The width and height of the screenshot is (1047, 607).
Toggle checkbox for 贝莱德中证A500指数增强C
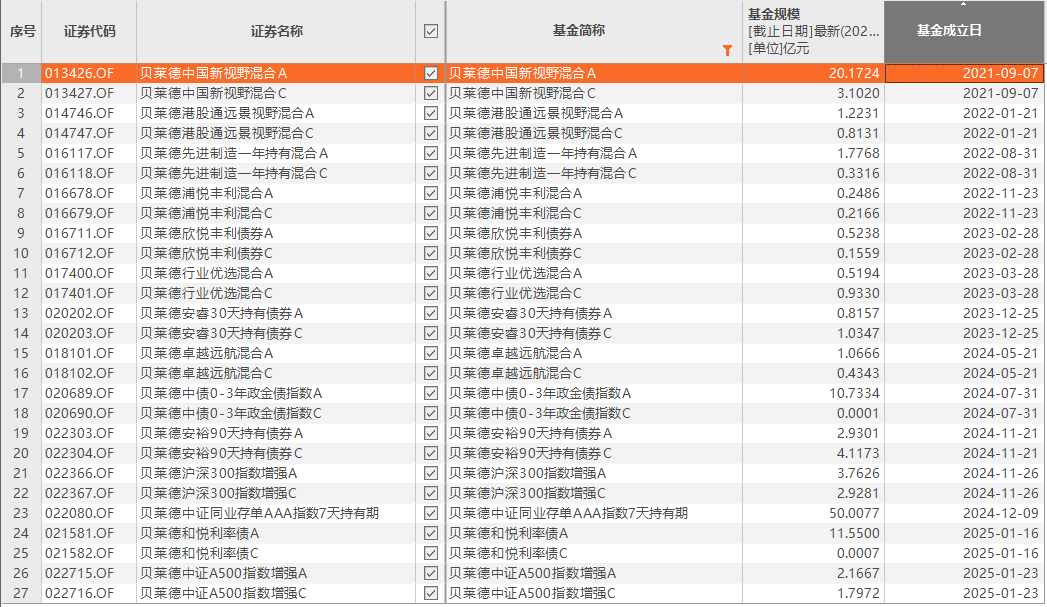click(431, 593)
